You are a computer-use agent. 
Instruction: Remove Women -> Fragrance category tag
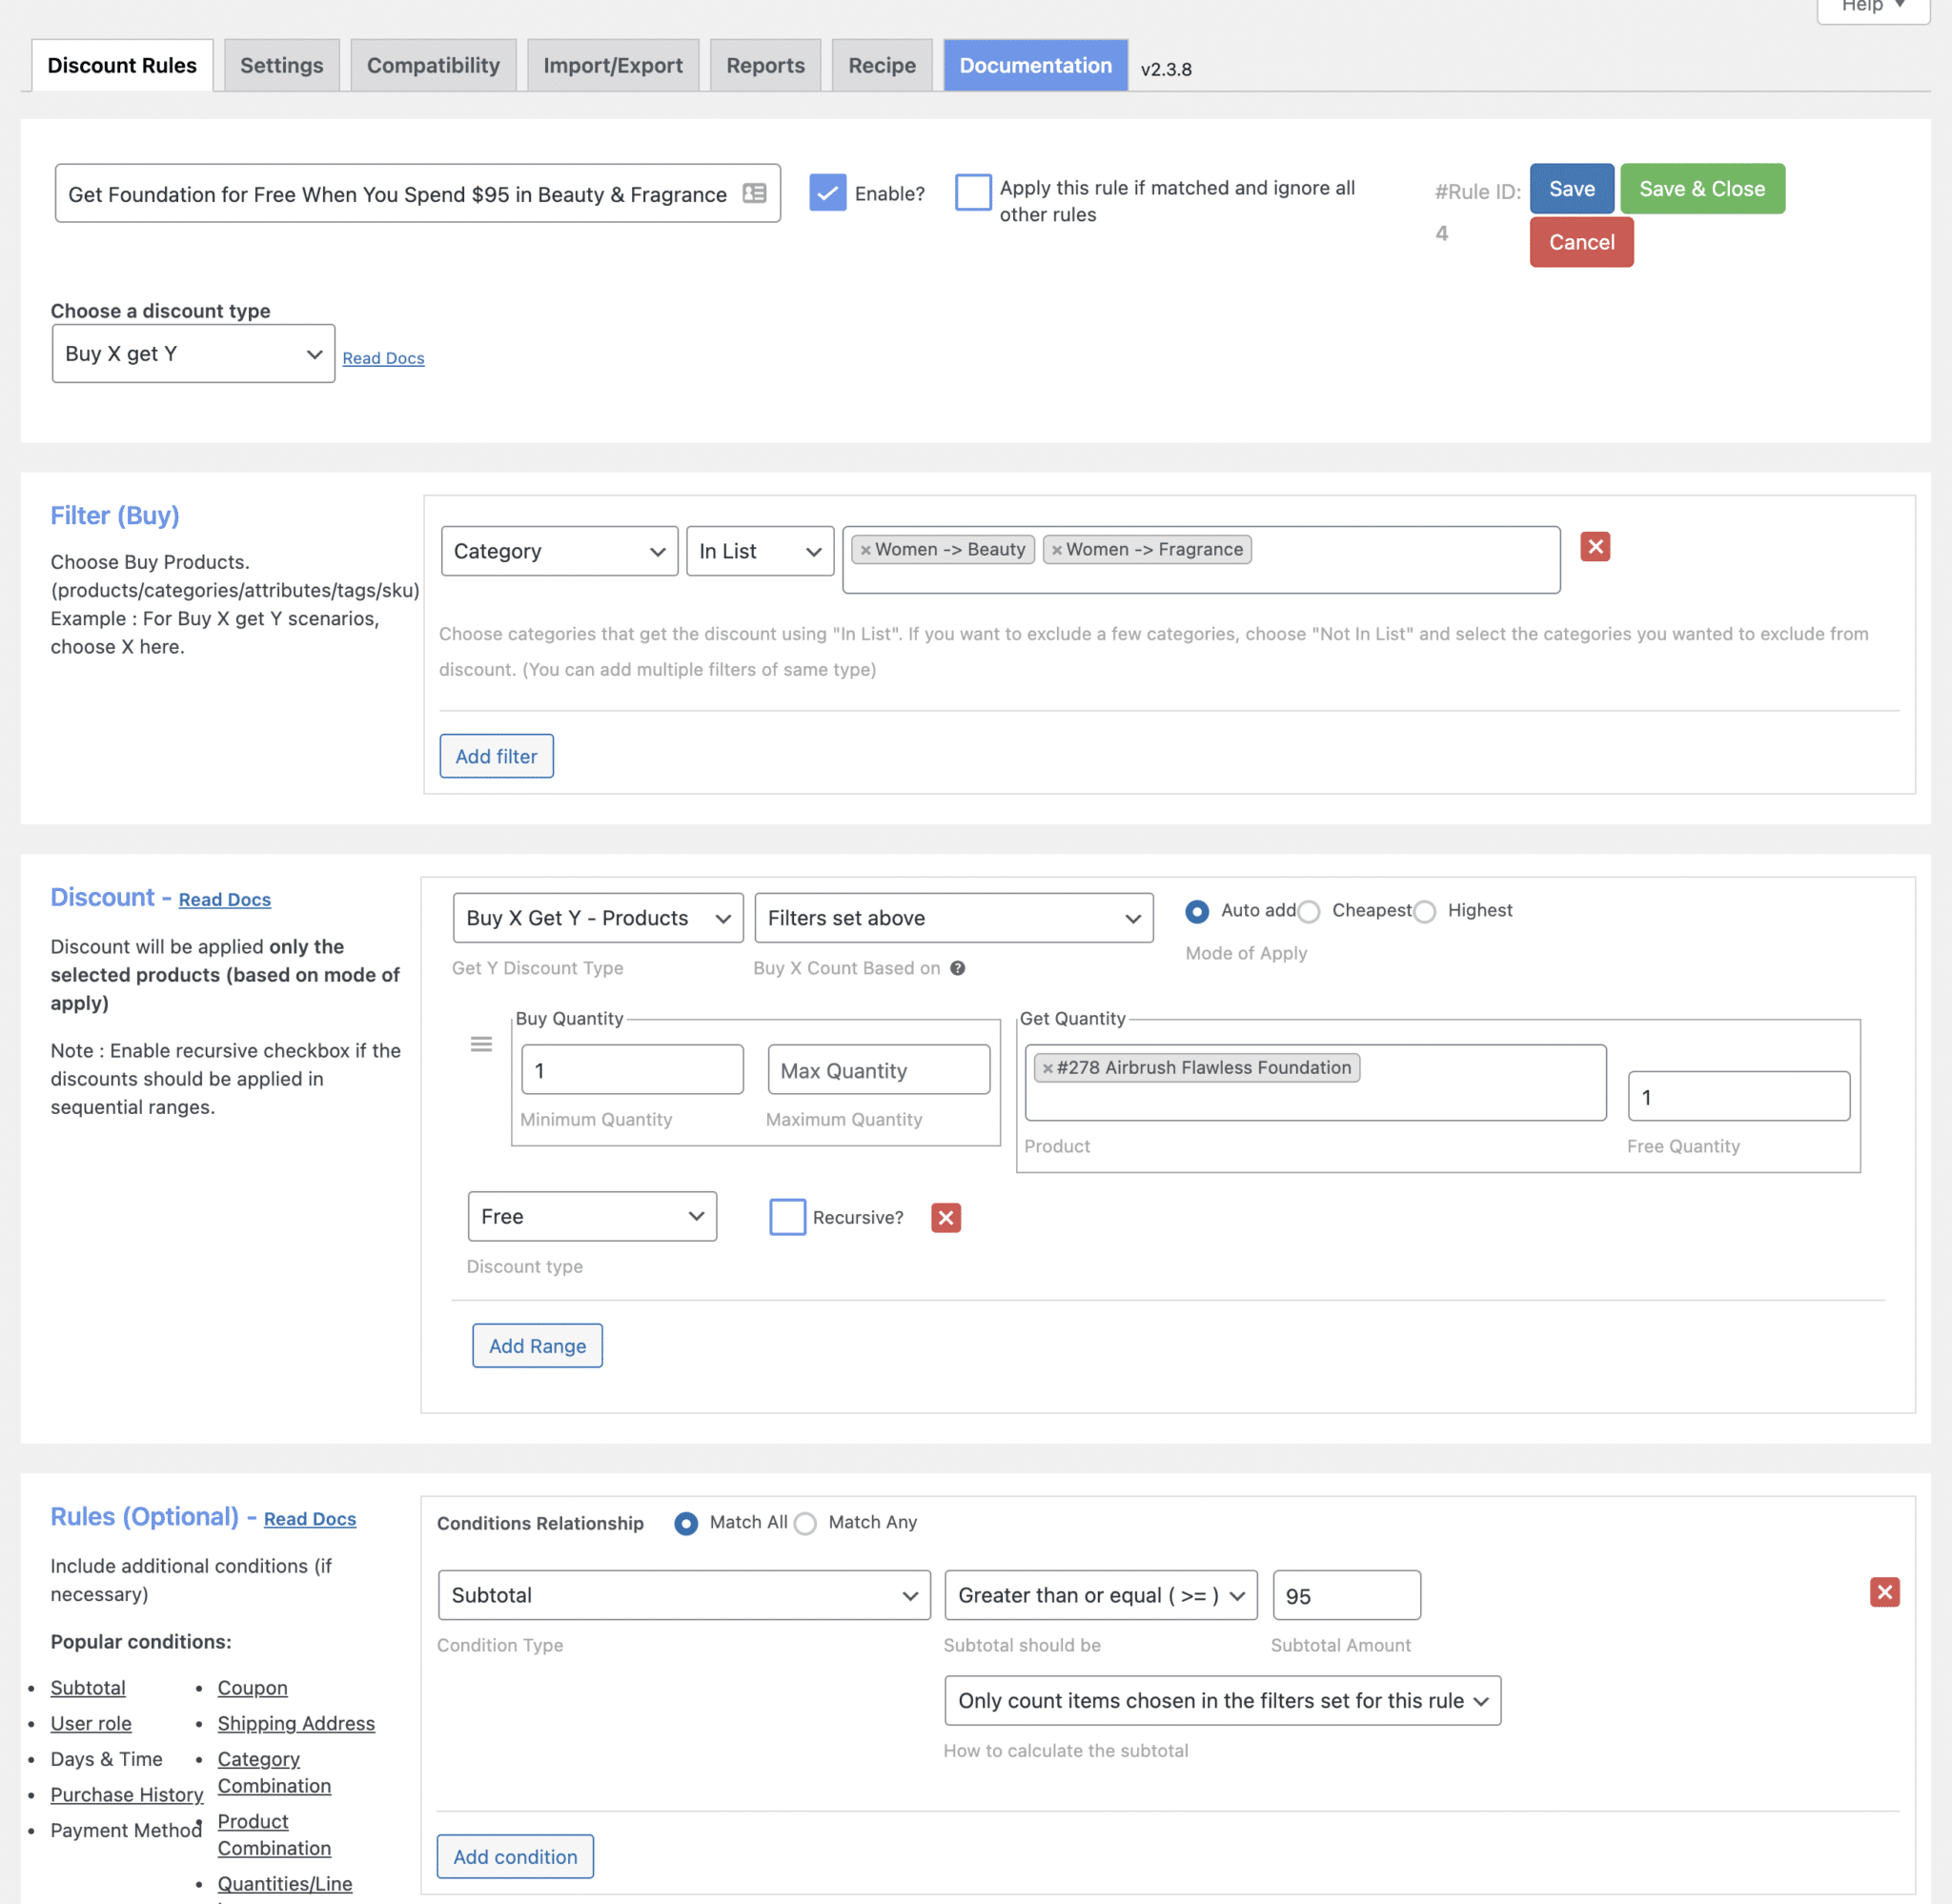(1056, 550)
